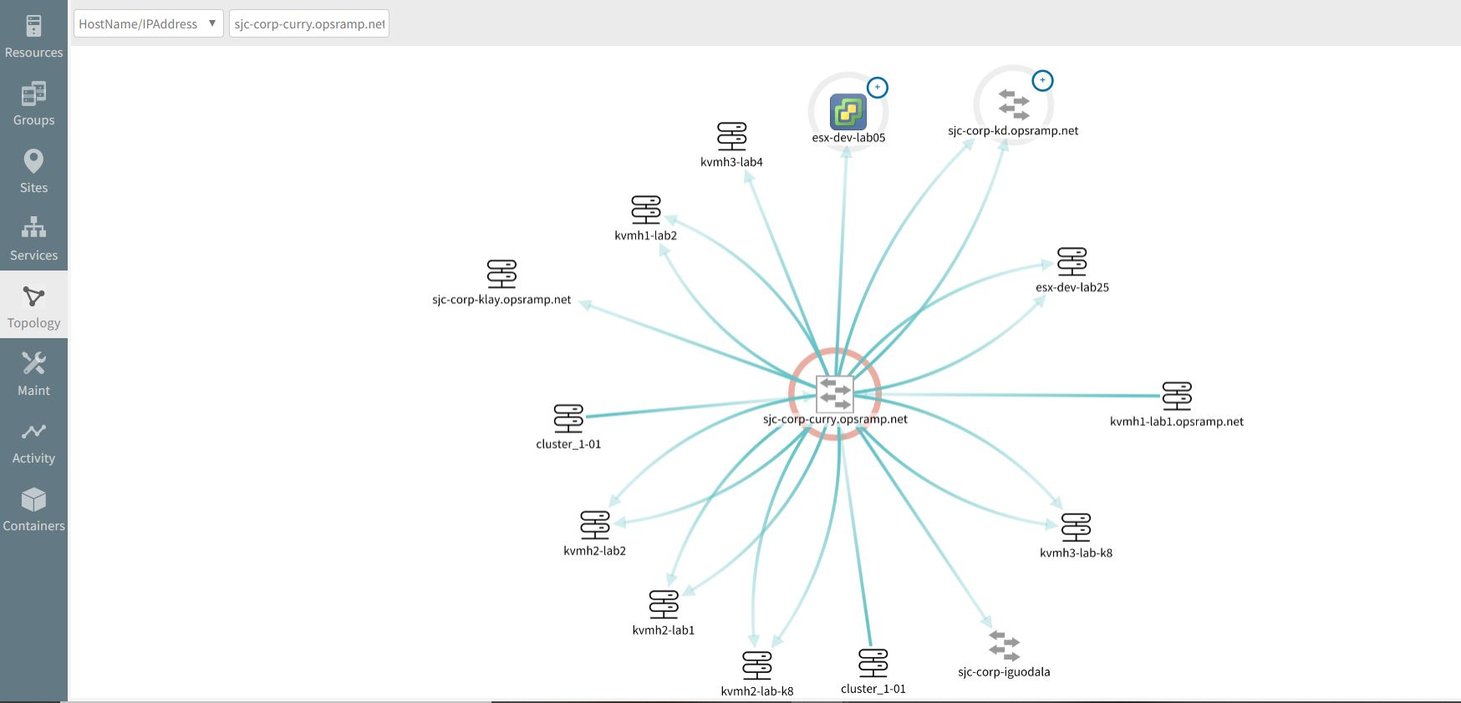Select the esx-dev-lab05 VMware node icon
The height and width of the screenshot is (703, 1461).
(x=848, y=111)
